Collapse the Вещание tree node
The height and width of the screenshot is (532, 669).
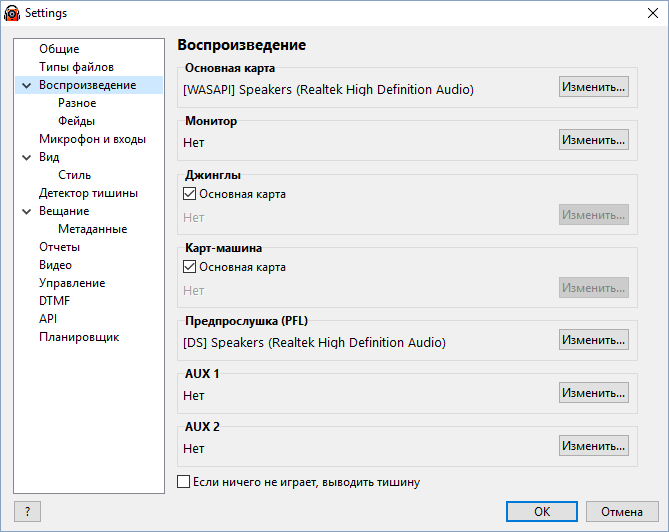(x=26, y=211)
